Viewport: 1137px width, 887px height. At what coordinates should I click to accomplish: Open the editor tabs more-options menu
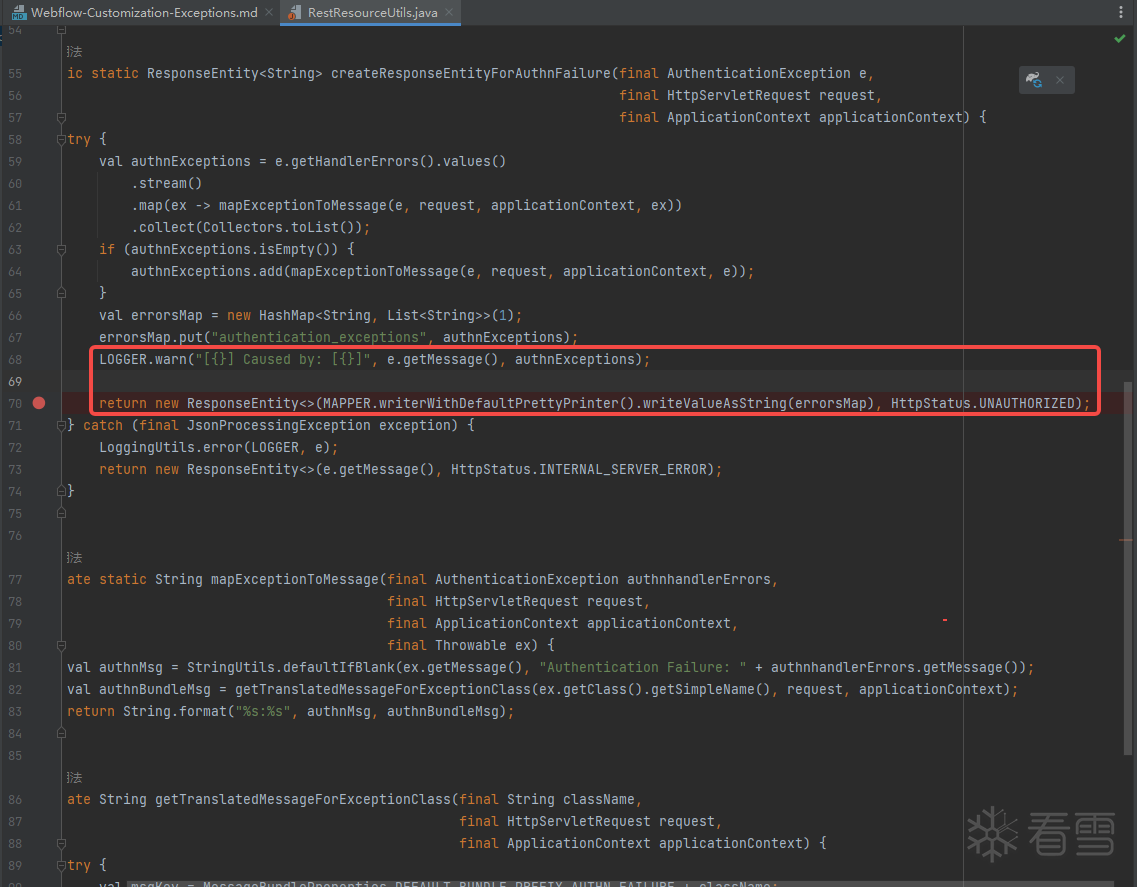[1120, 12]
